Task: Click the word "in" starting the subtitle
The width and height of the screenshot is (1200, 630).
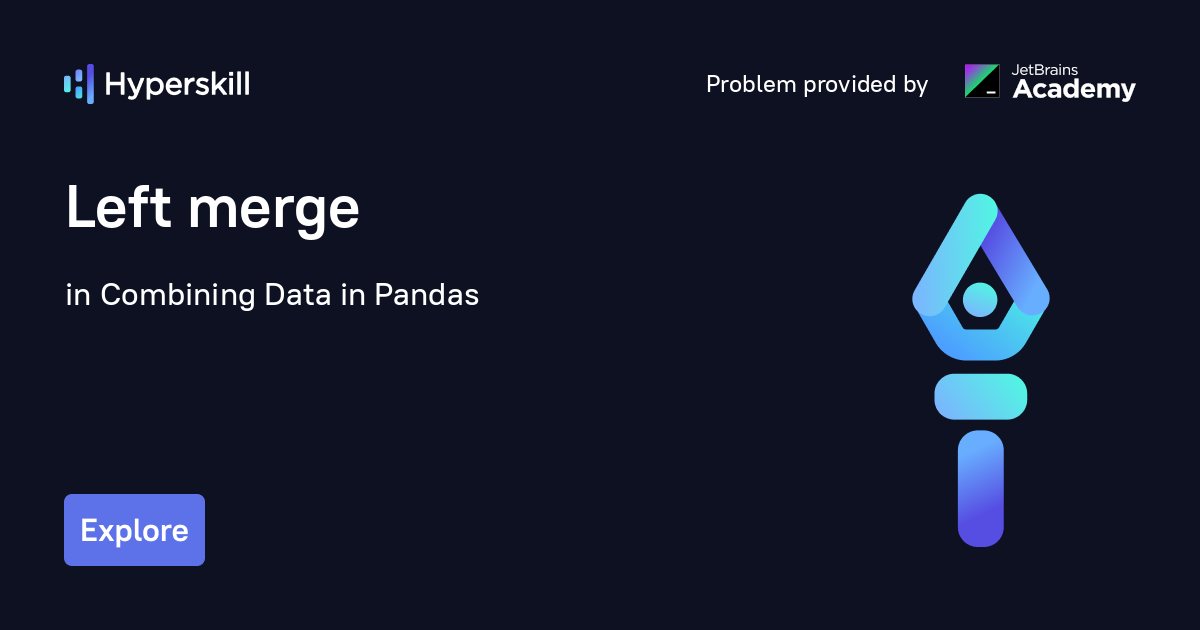Action: tap(75, 295)
